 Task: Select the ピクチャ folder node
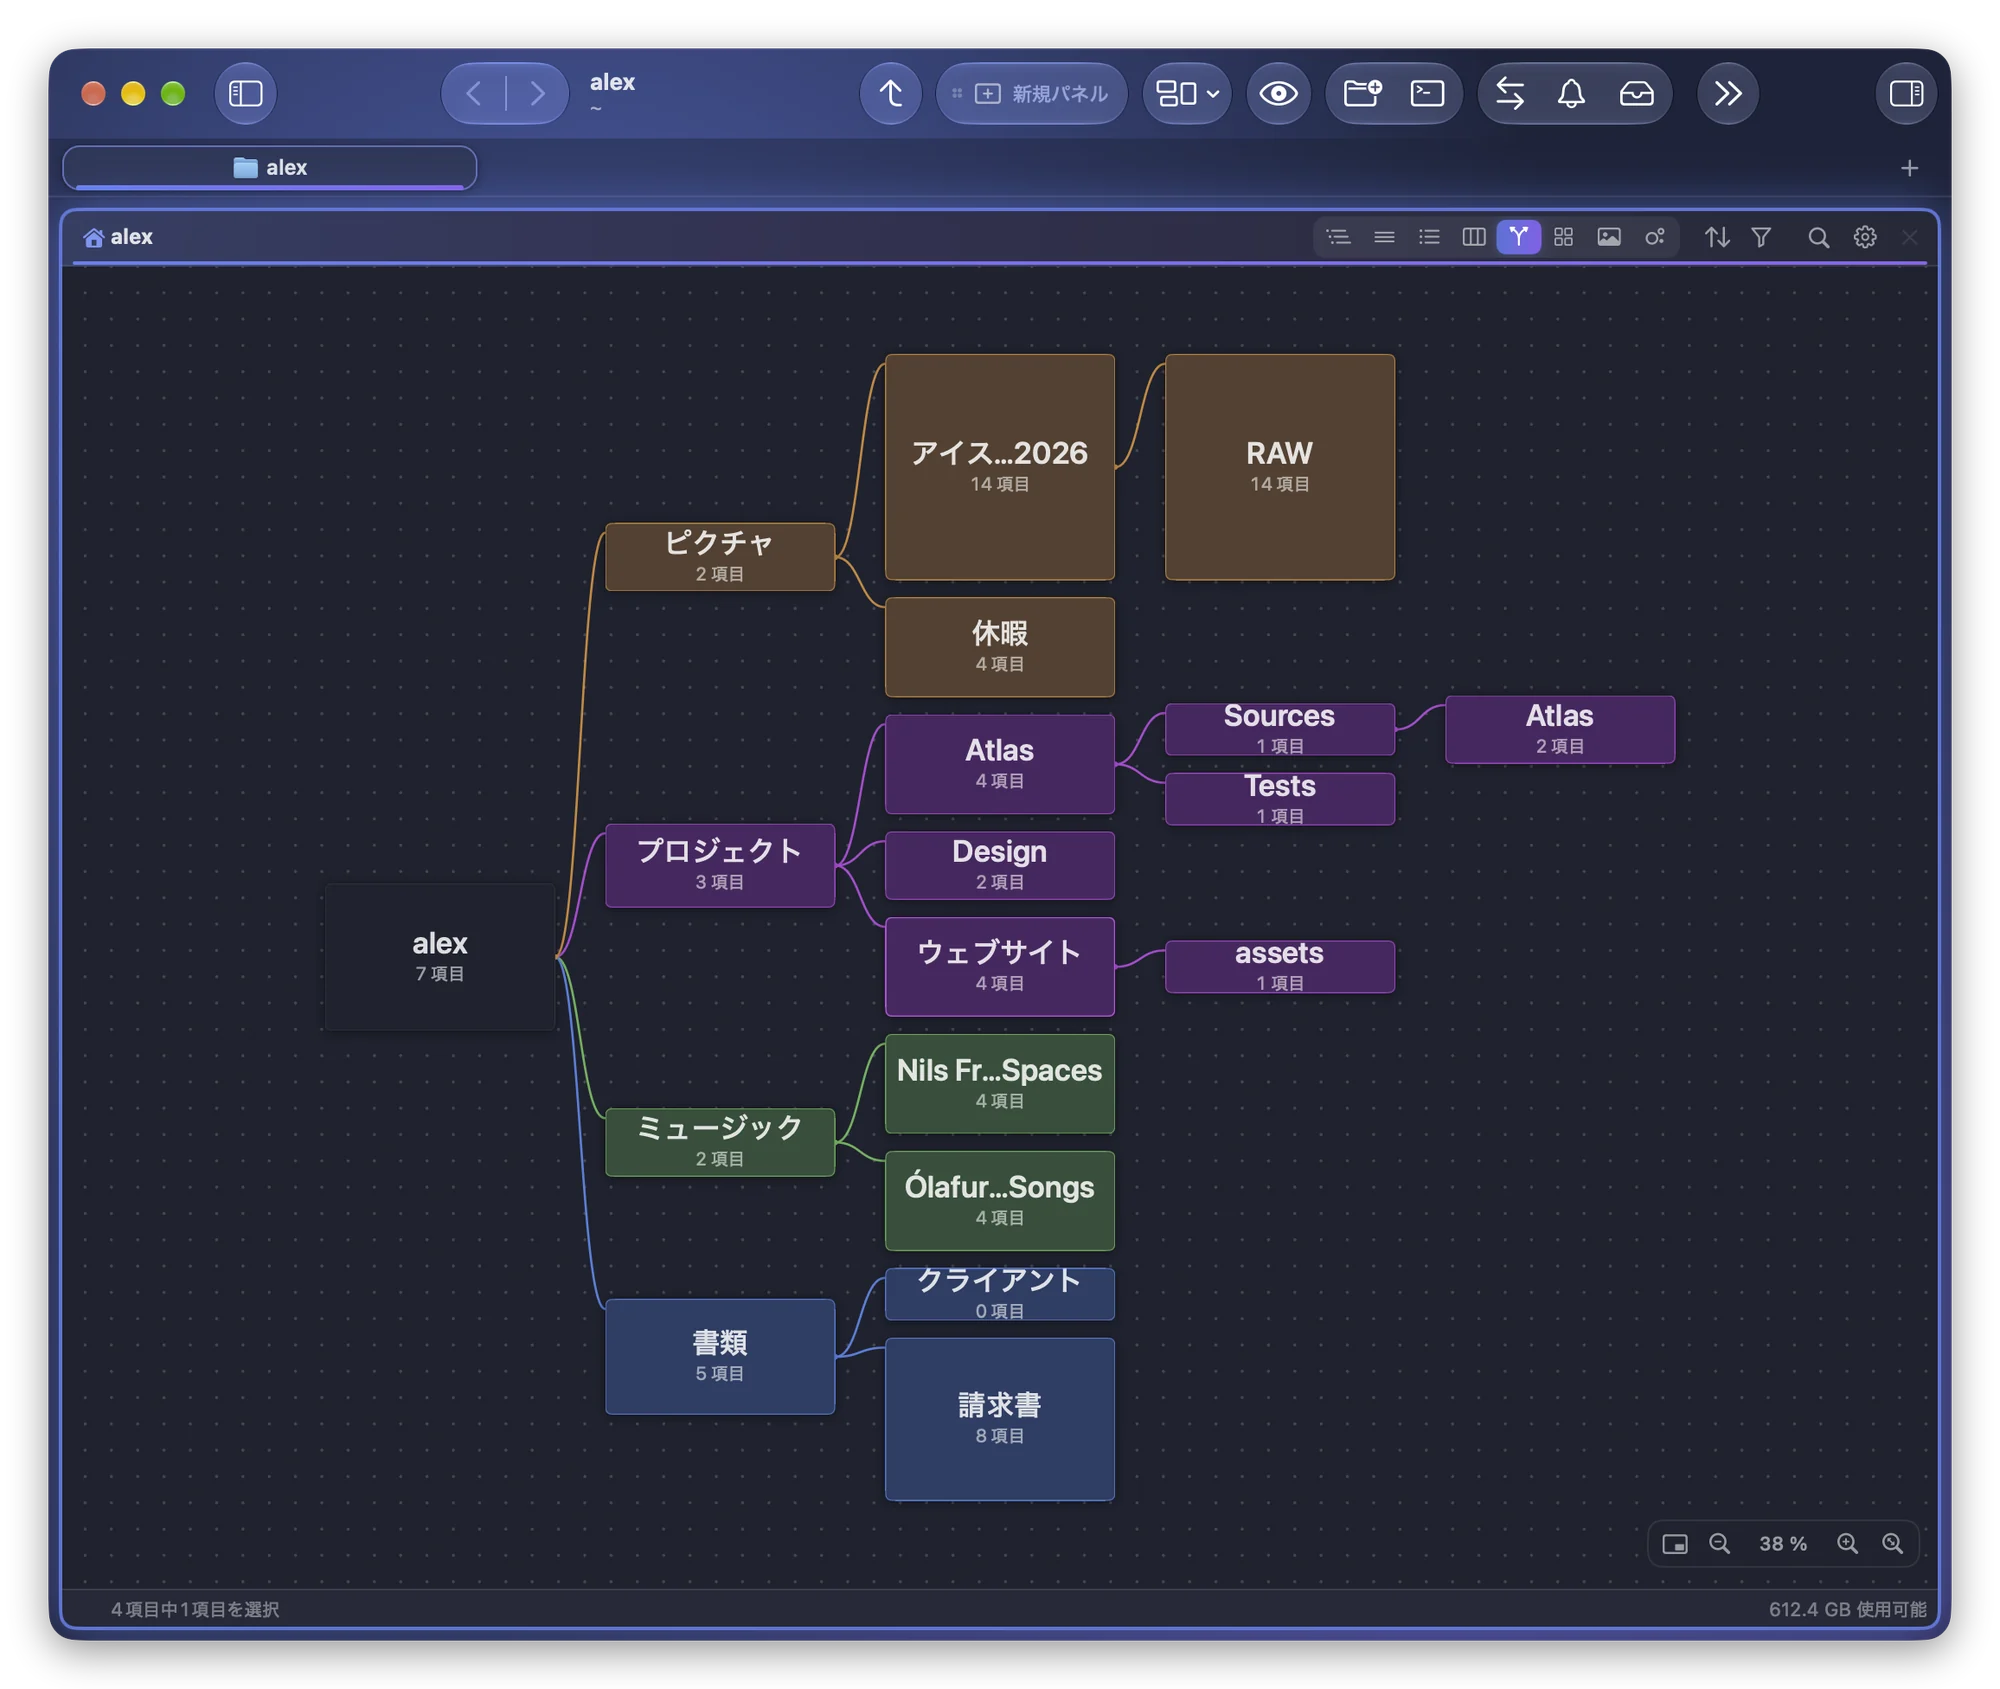(x=719, y=556)
